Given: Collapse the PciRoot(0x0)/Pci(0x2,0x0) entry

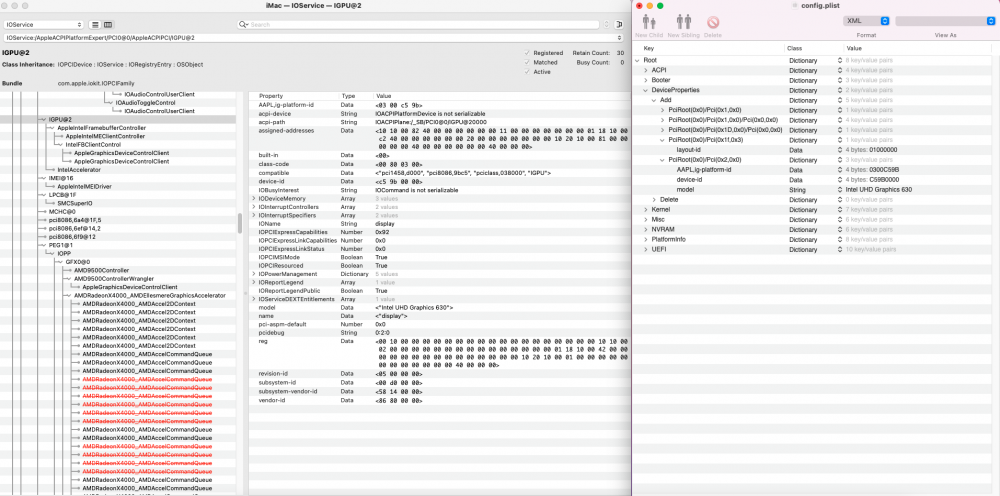Looking at the screenshot, I should point(663,160).
